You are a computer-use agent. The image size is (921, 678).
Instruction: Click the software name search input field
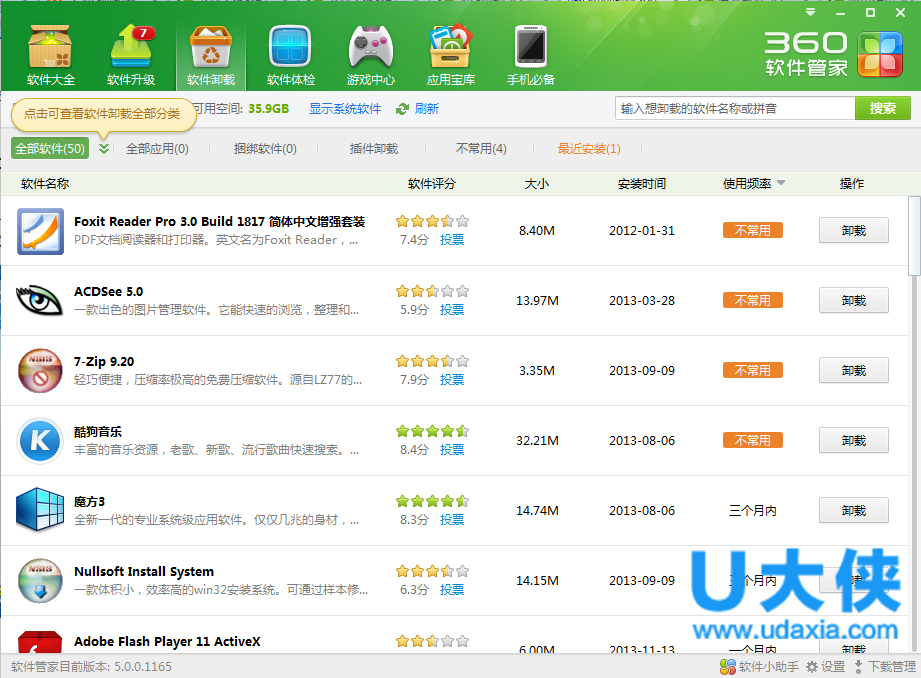coord(735,108)
